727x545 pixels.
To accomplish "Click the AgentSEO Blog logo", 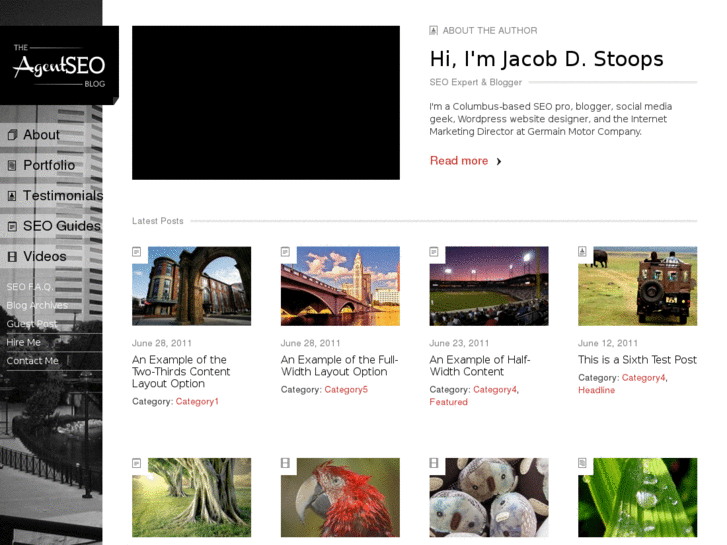I will tap(59, 66).
